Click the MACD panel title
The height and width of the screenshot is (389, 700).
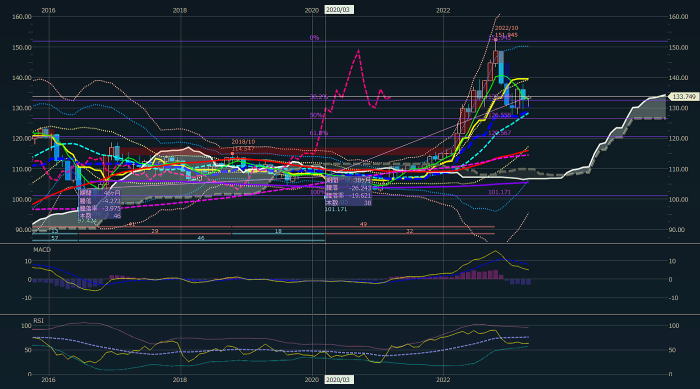pos(42,250)
